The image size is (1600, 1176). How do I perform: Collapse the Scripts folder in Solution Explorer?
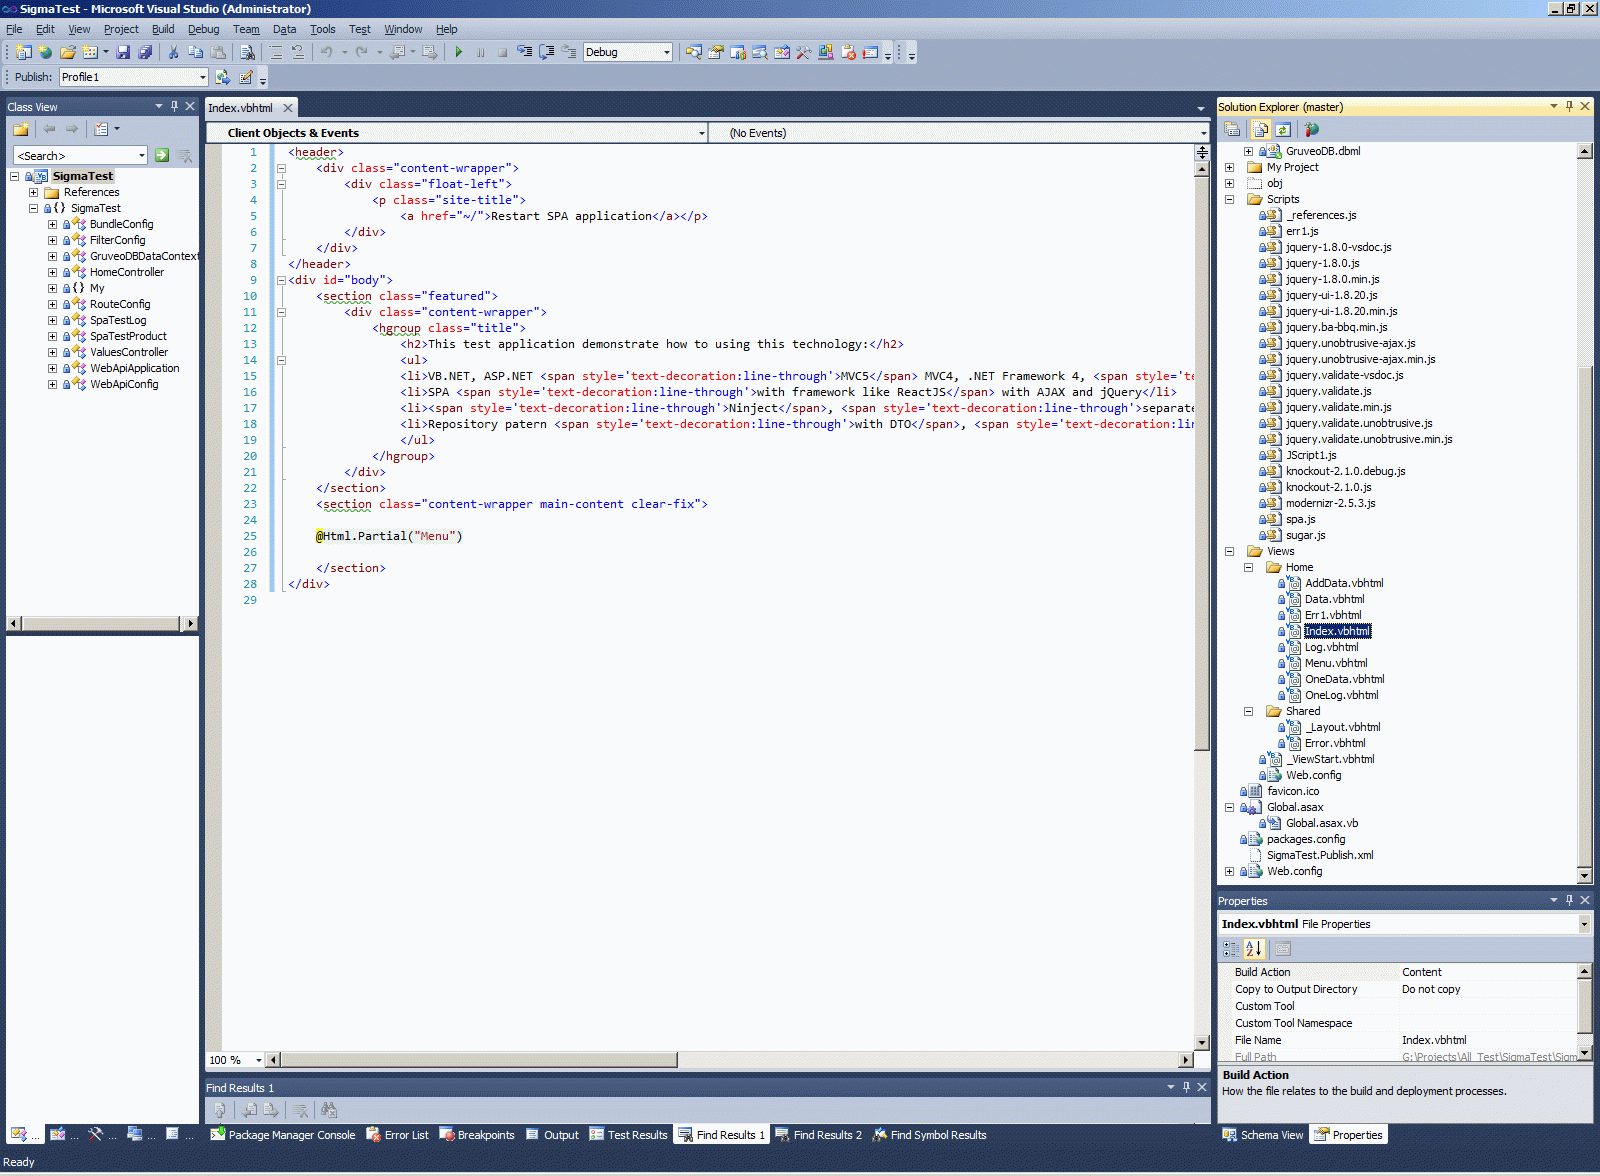[1229, 199]
